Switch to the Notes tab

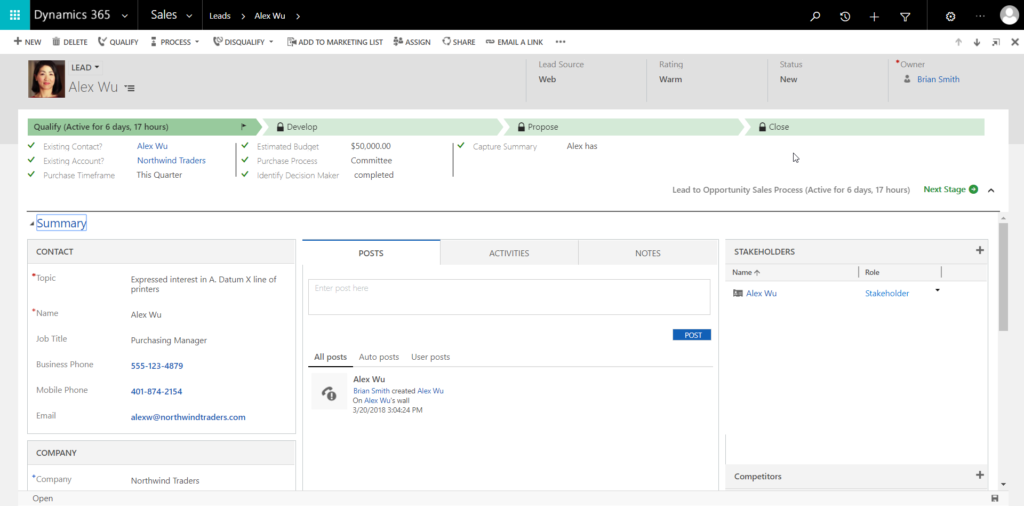click(x=647, y=253)
